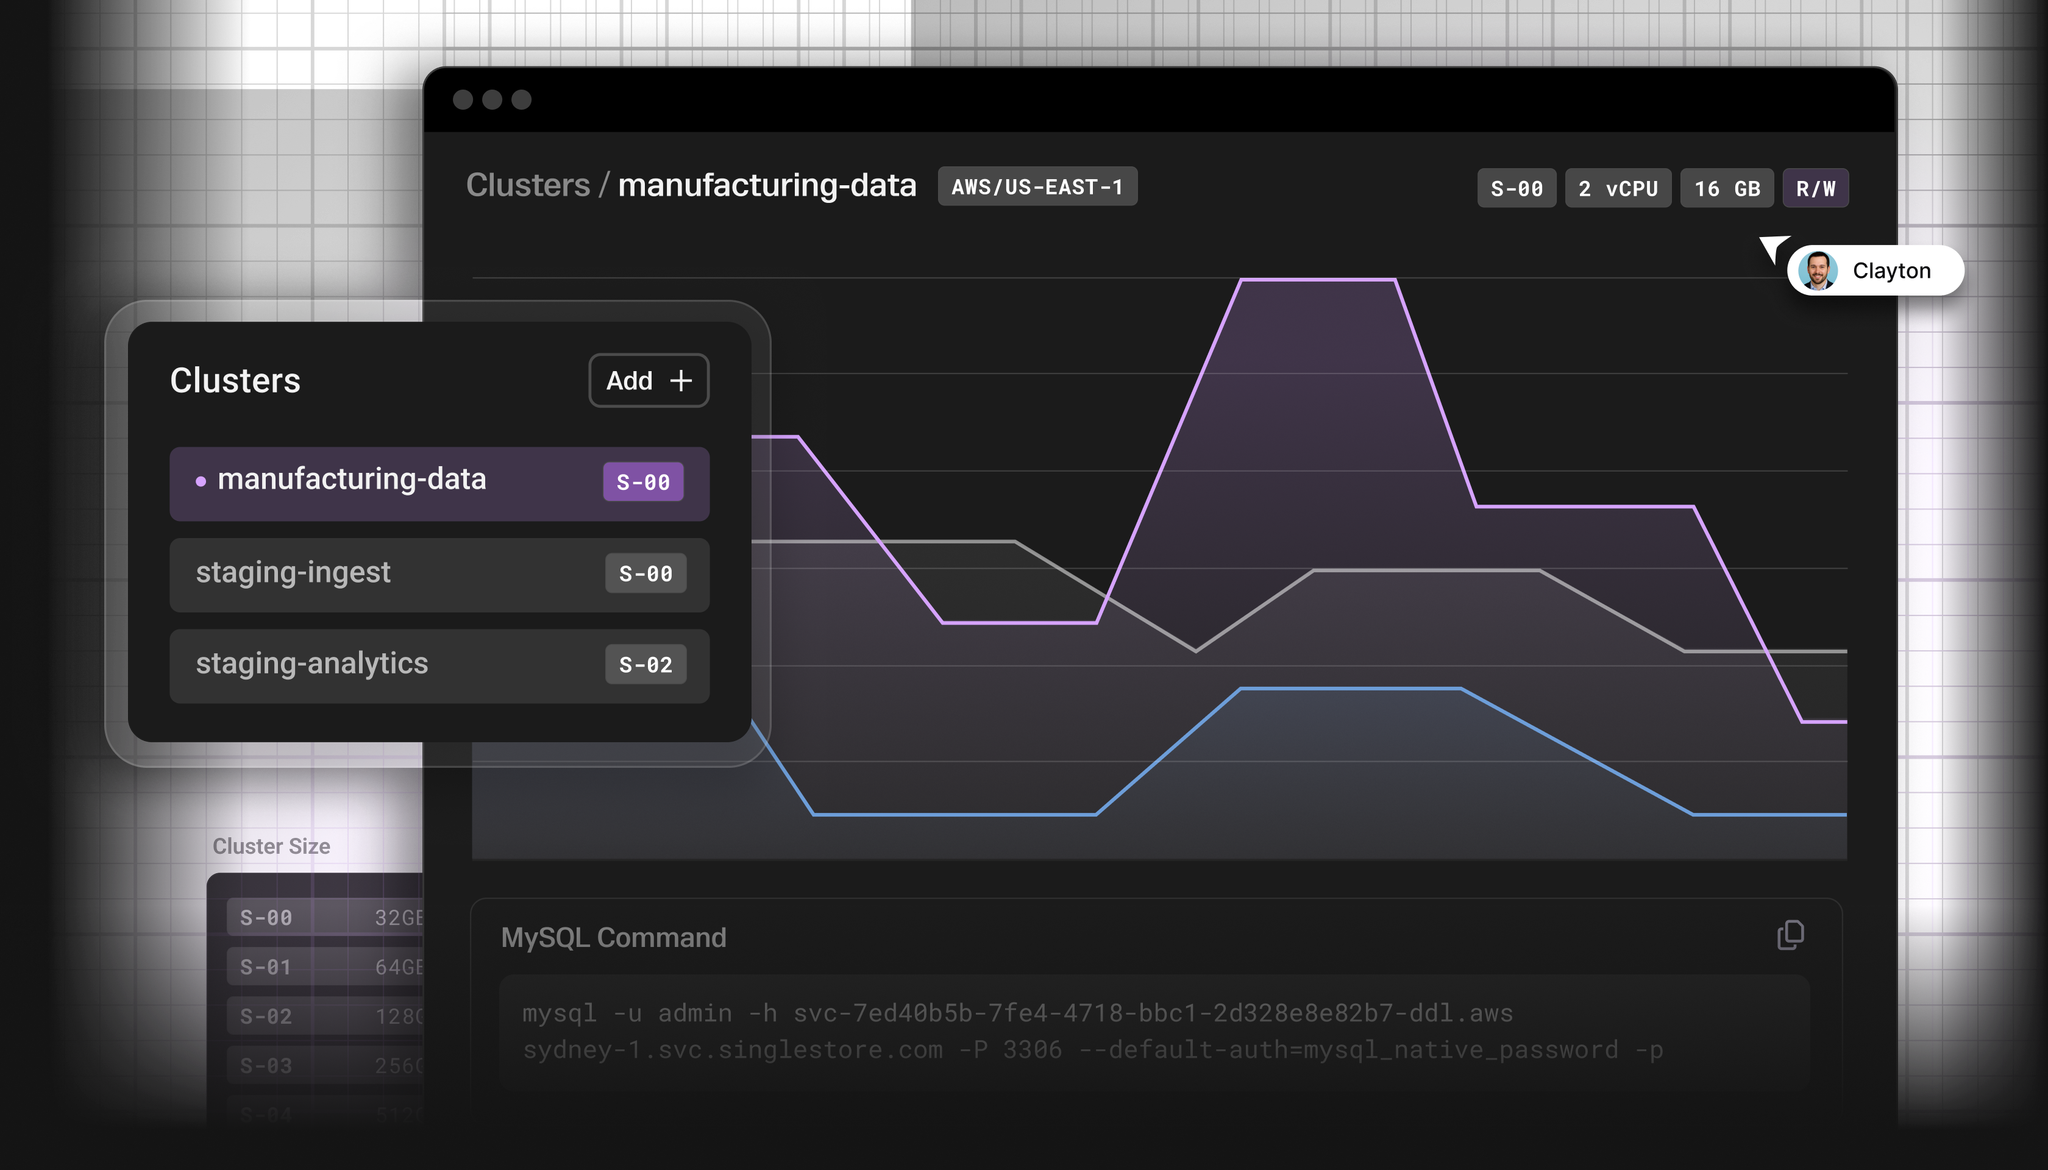Click the S-00 badge on manufacturing-data row
Image resolution: width=2048 pixels, height=1170 pixels.
pyautogui.click(x=643, y=482)
